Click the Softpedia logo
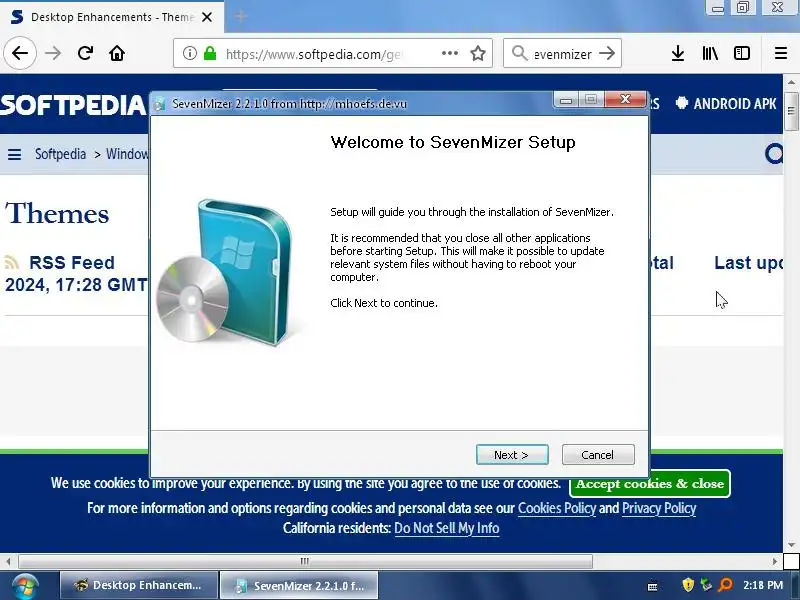Viewport: 800px width, 600px height. 73,104
